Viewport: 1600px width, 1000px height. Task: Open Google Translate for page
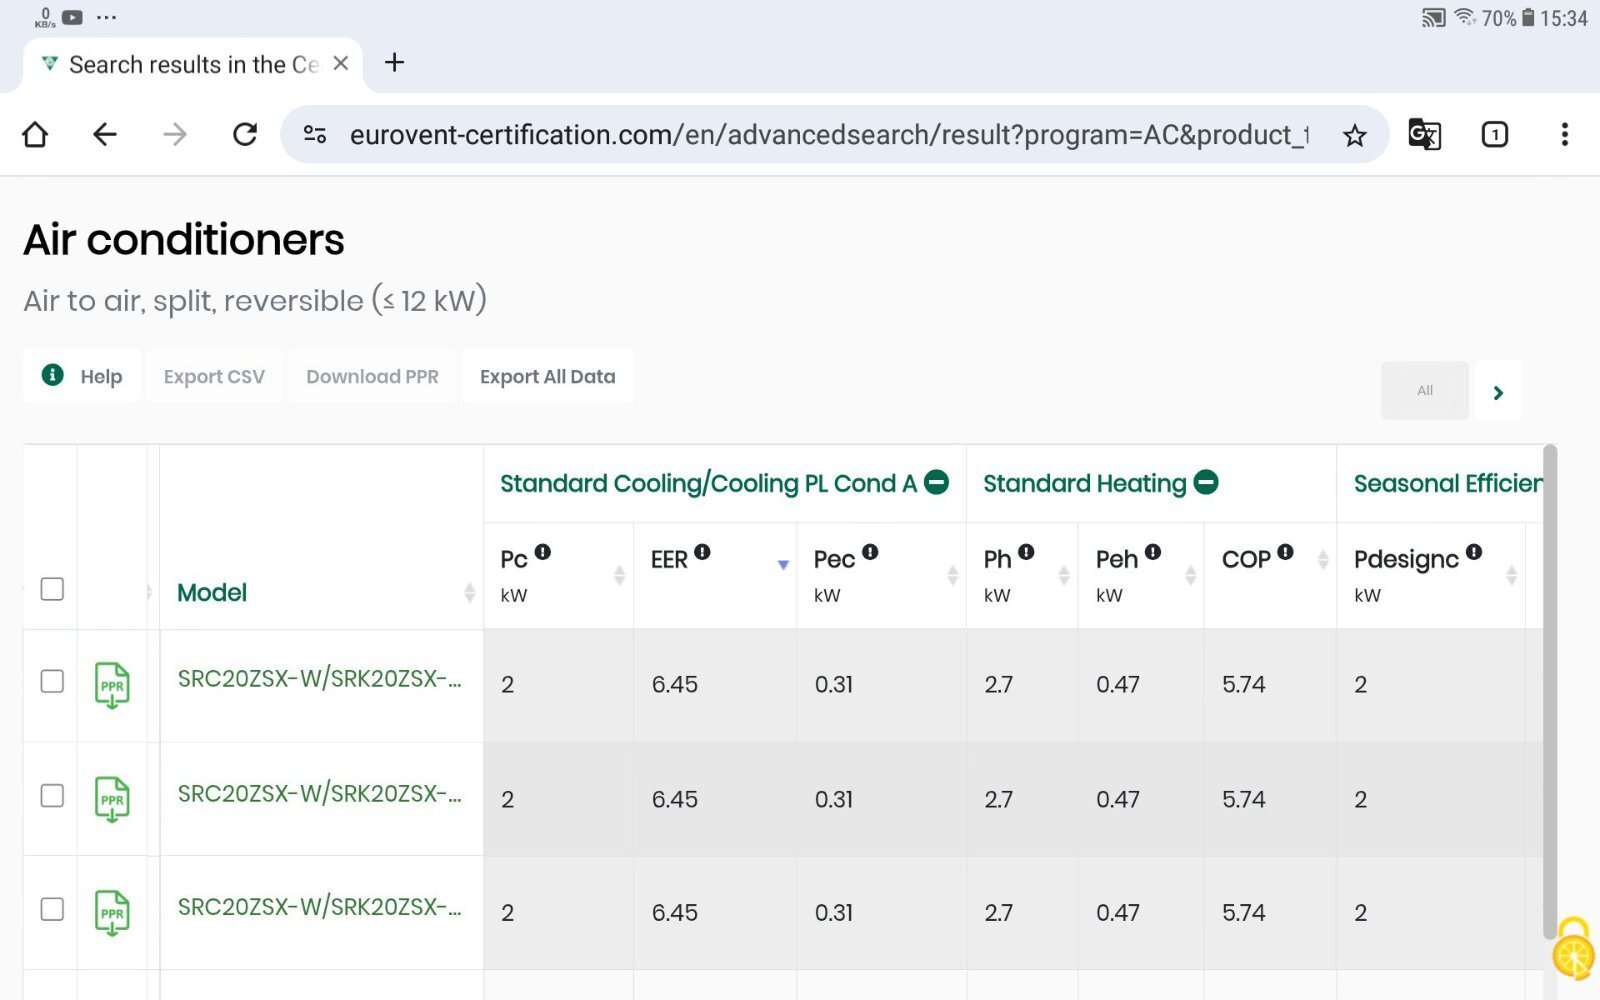click(x=1424, y=134)
